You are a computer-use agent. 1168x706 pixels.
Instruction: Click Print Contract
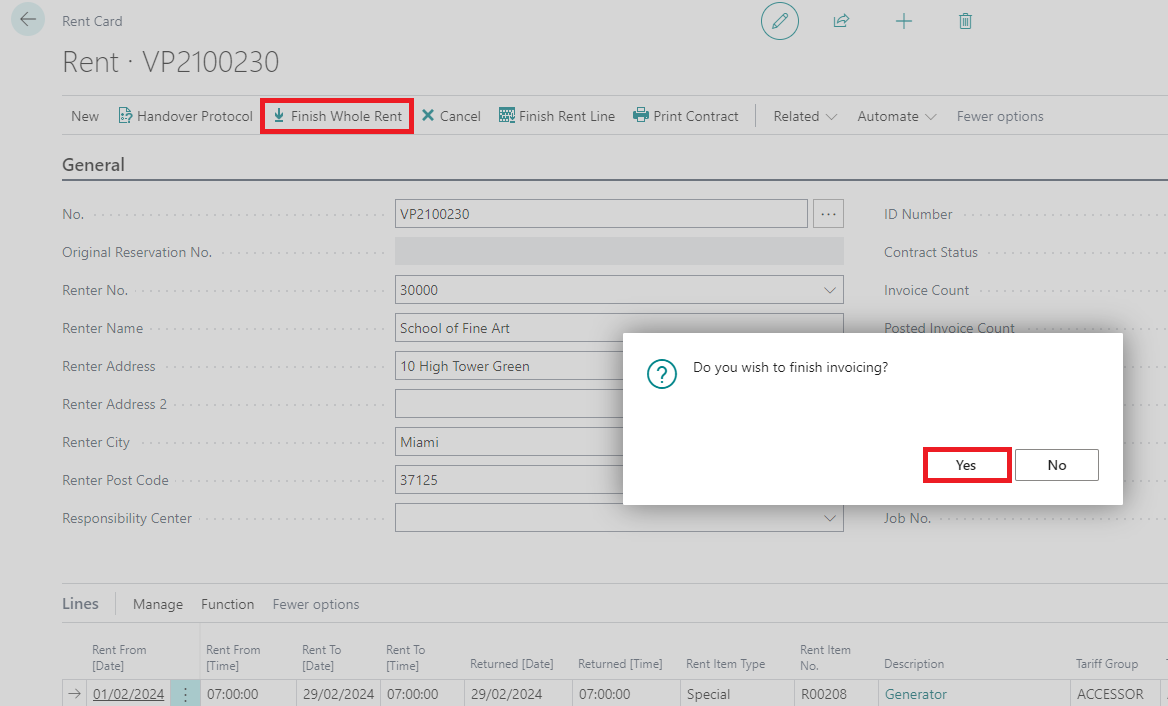point(686,116)
